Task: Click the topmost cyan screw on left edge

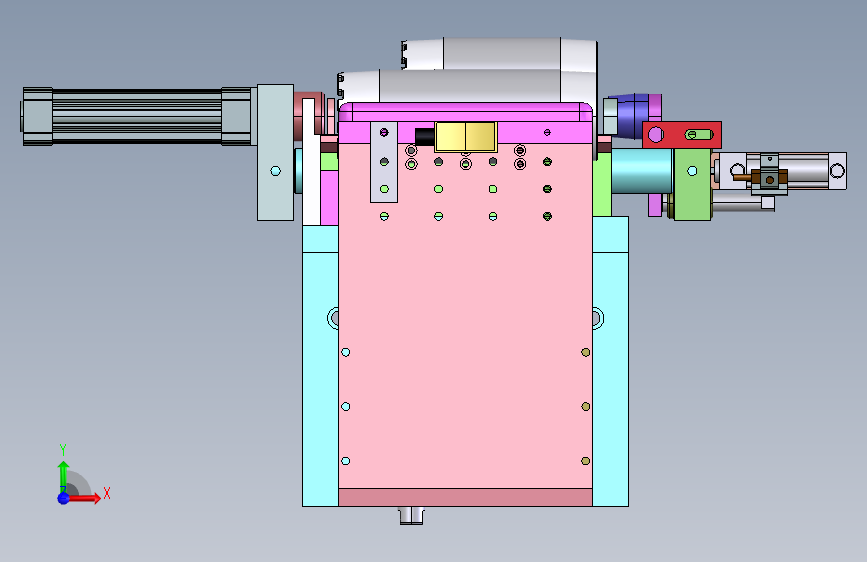Action: coord(346,352)
